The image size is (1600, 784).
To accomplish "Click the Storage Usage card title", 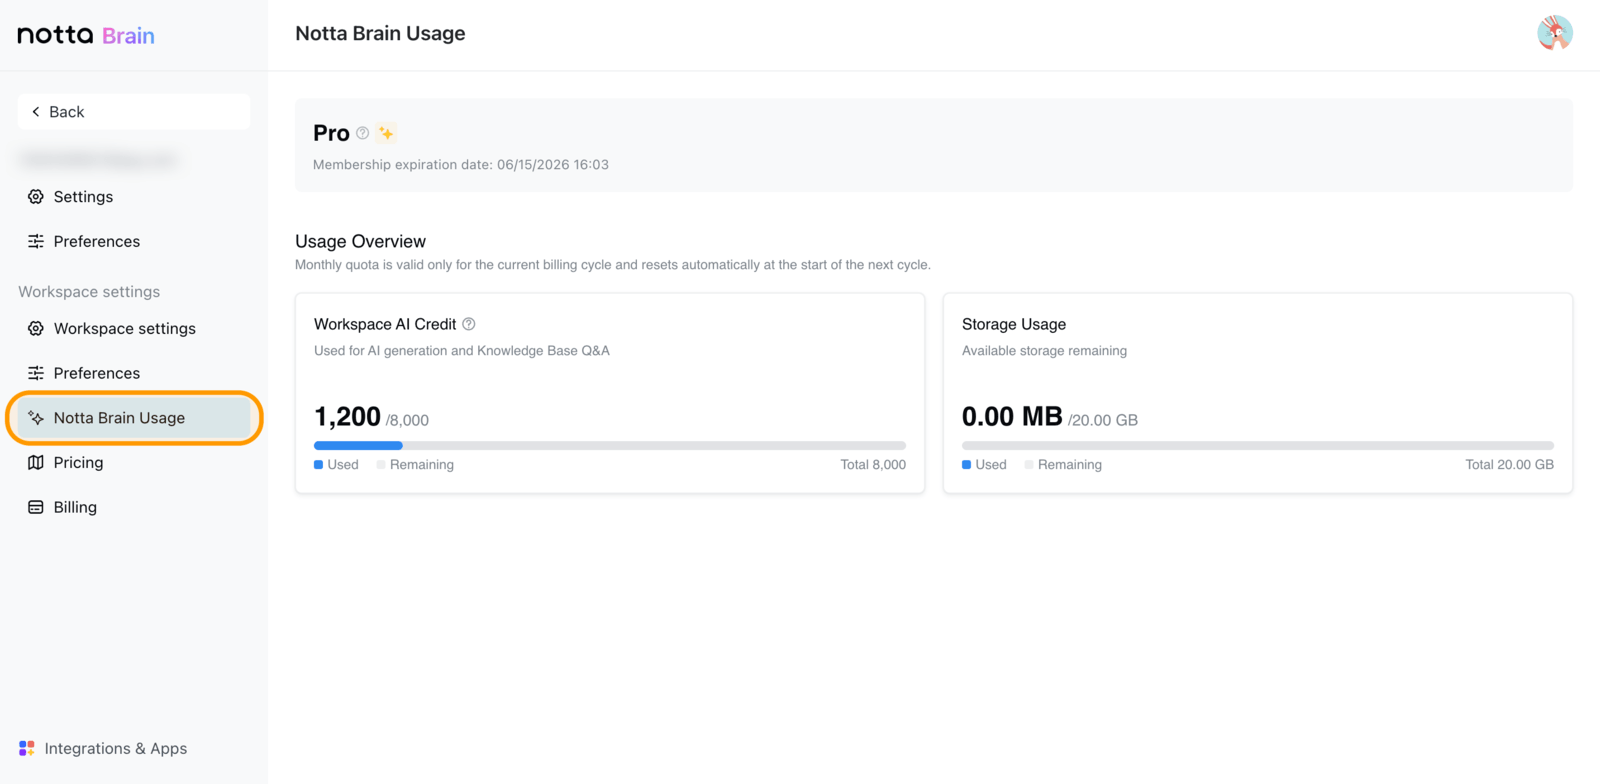I will (x=1014, y=324).
